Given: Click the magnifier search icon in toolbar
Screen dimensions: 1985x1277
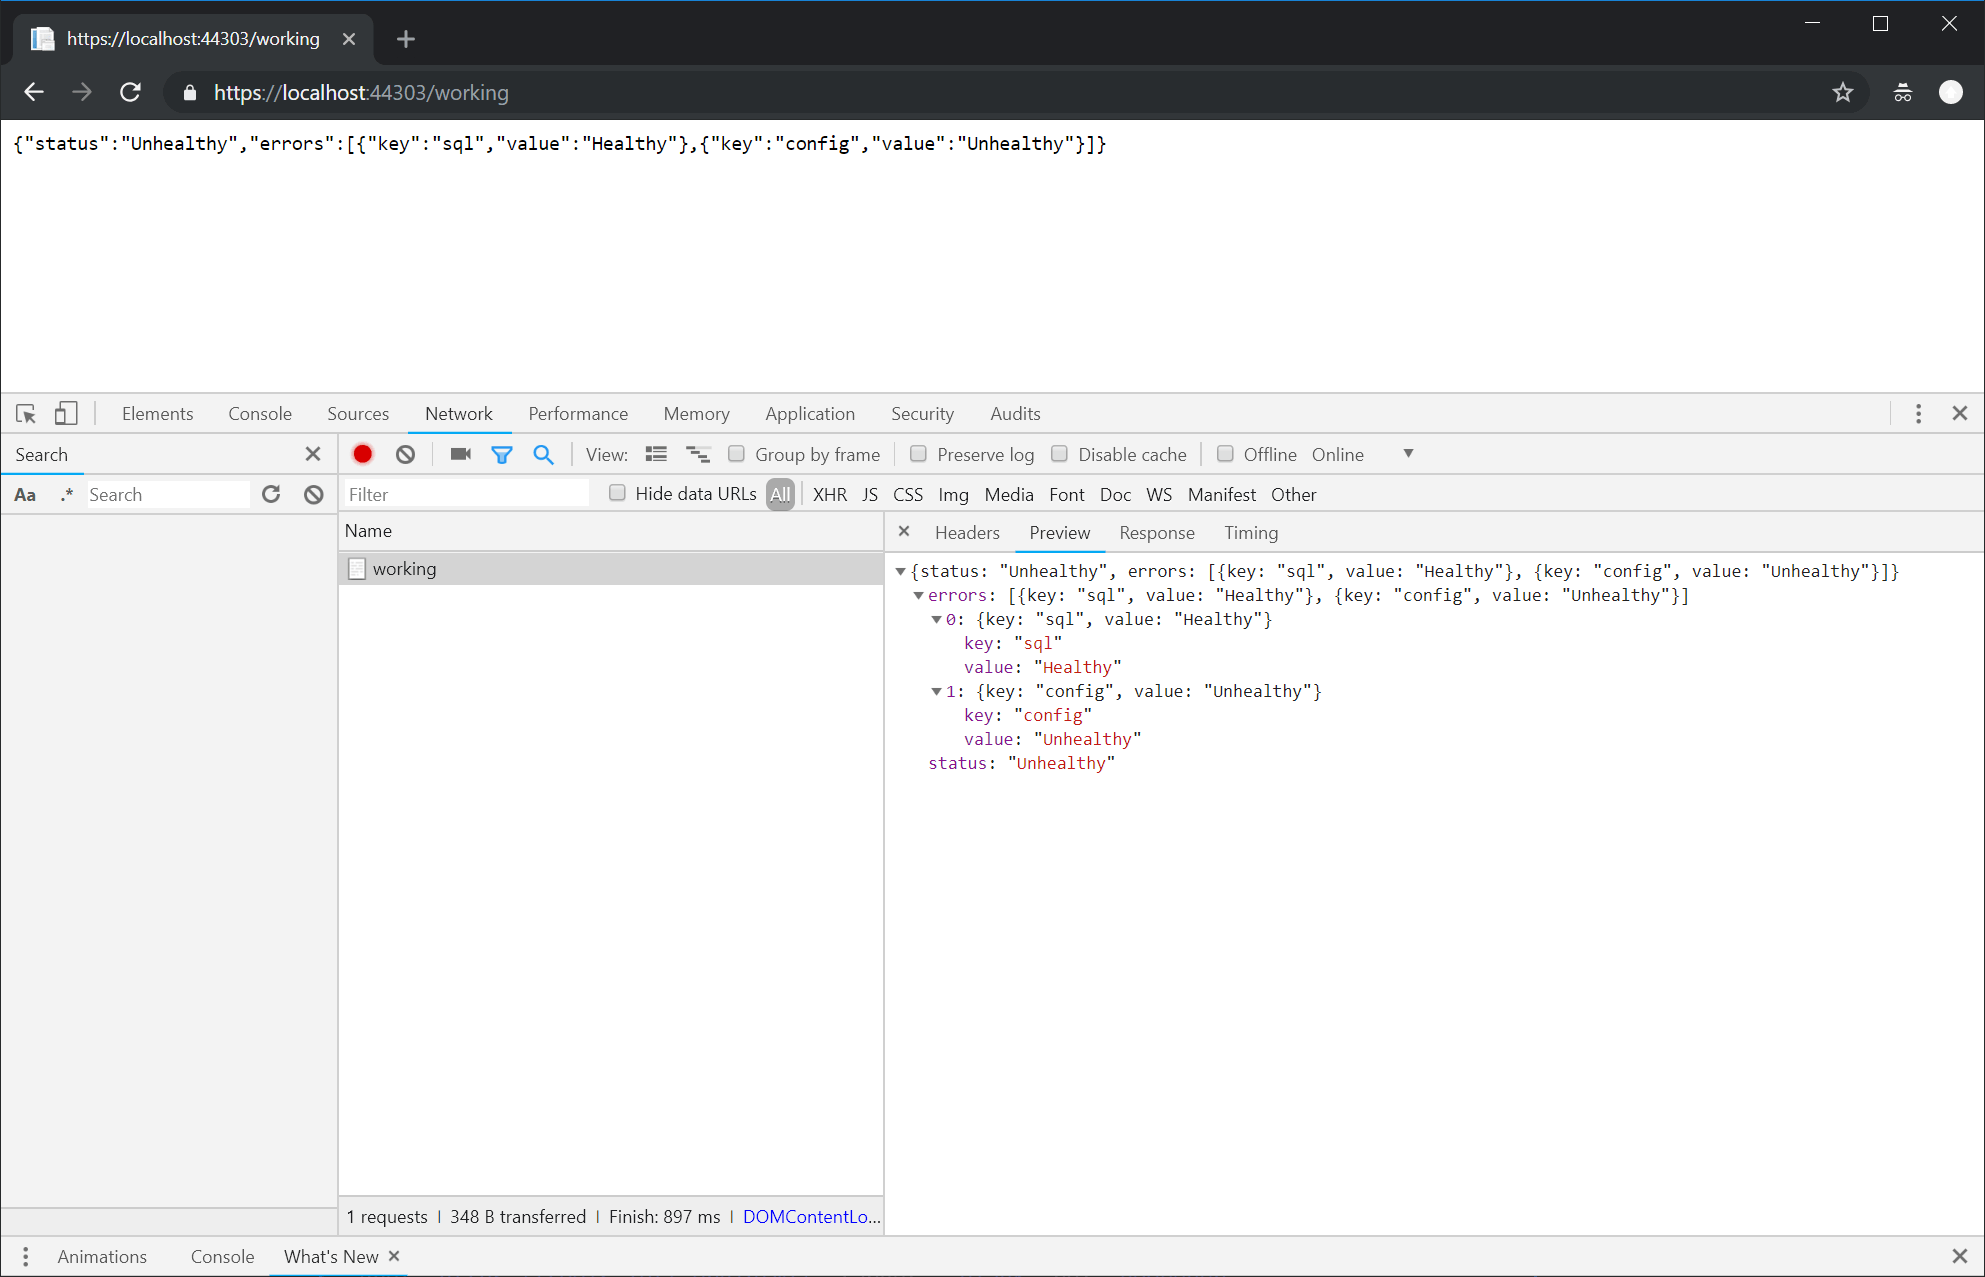Looking at the screenshot, I should point(543,454).
